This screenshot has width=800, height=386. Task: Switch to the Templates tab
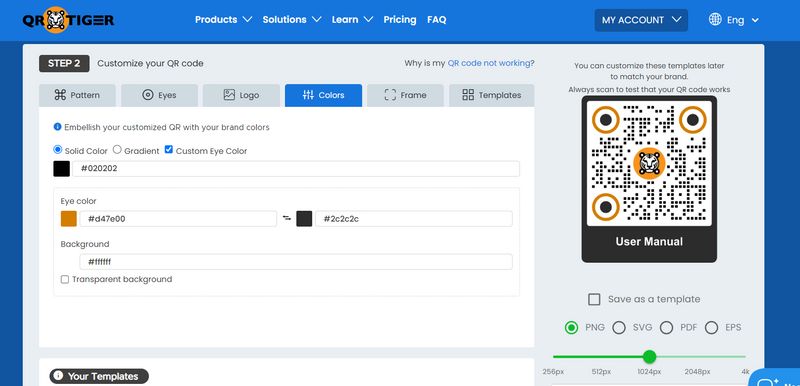pos(491,95)
